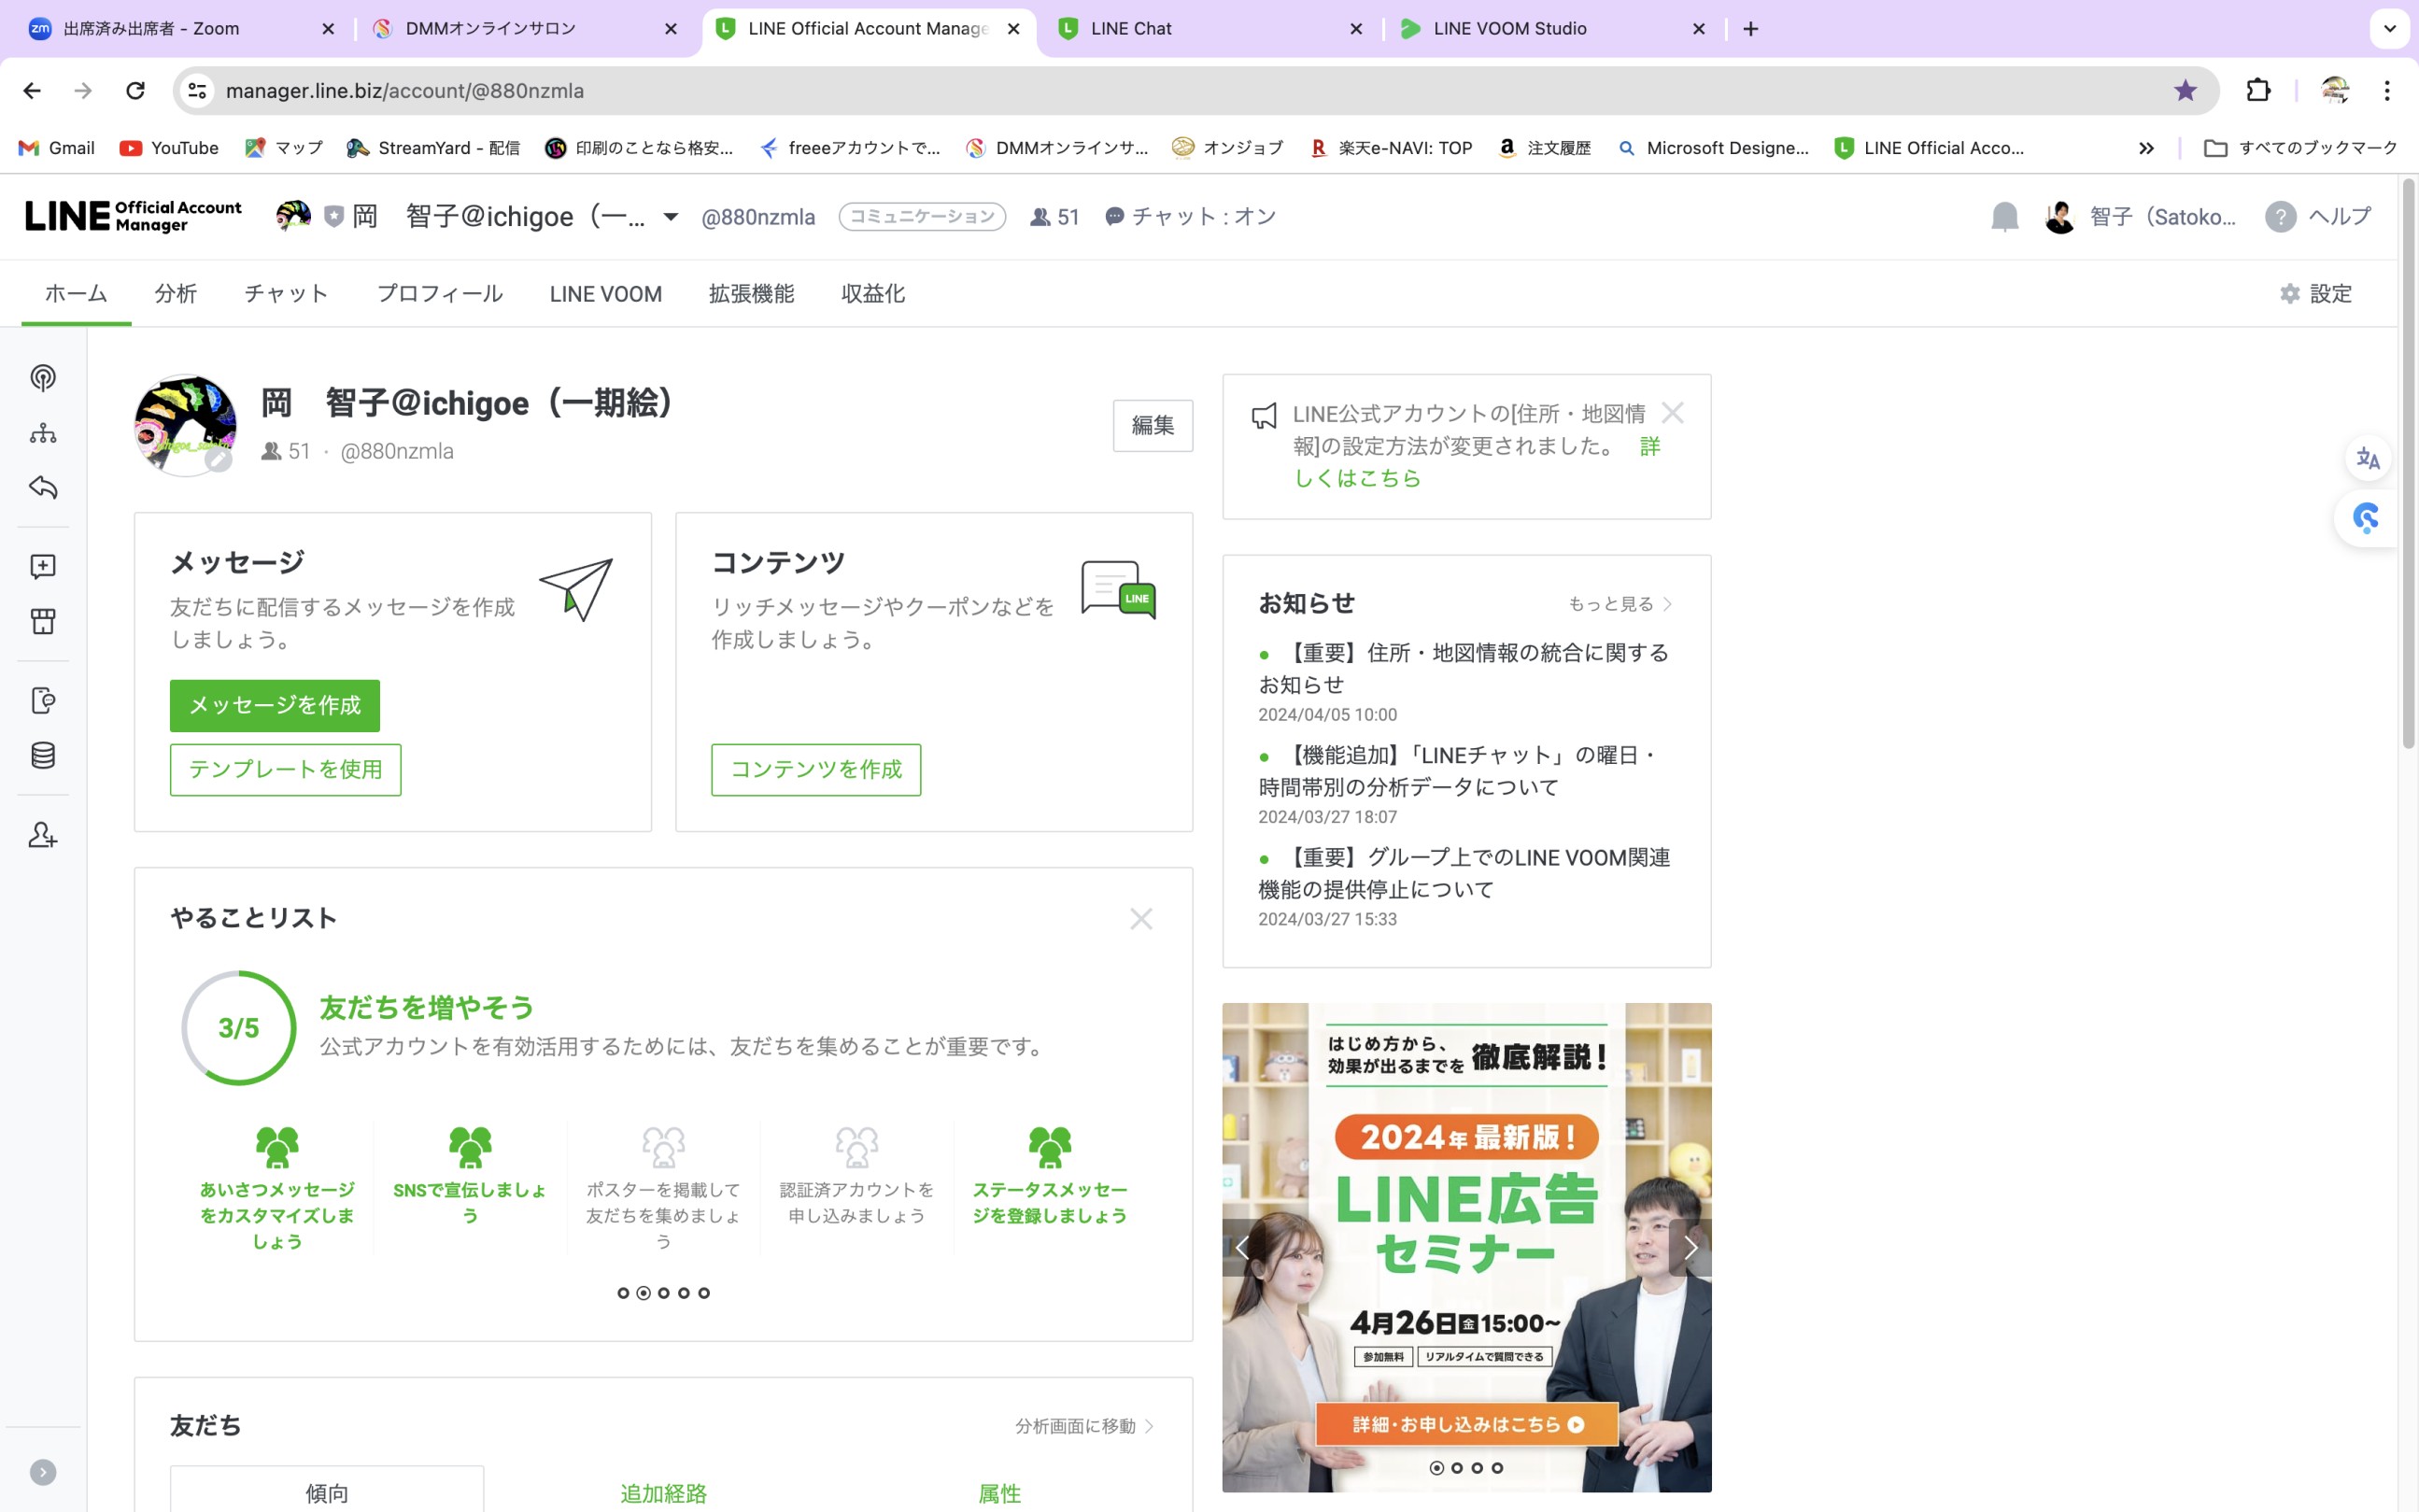Switch to チャット tab
Viewport: 2419px width, 1512px height.
pyautogui.click(x=287, y=294)
